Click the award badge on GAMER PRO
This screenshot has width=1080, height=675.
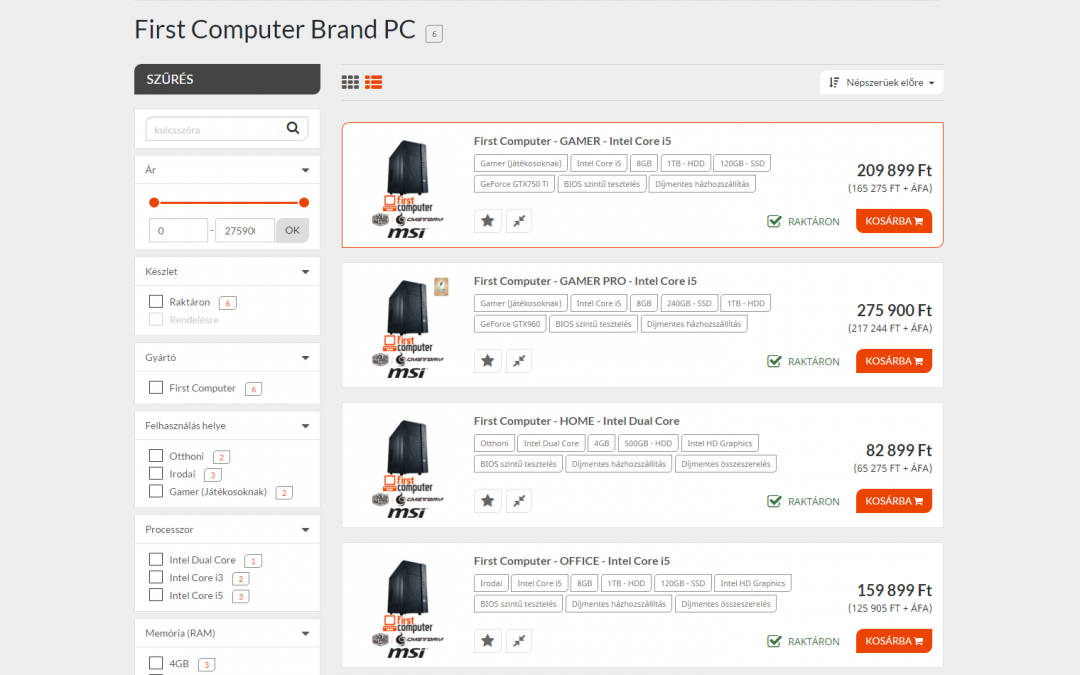pos(442,287)
